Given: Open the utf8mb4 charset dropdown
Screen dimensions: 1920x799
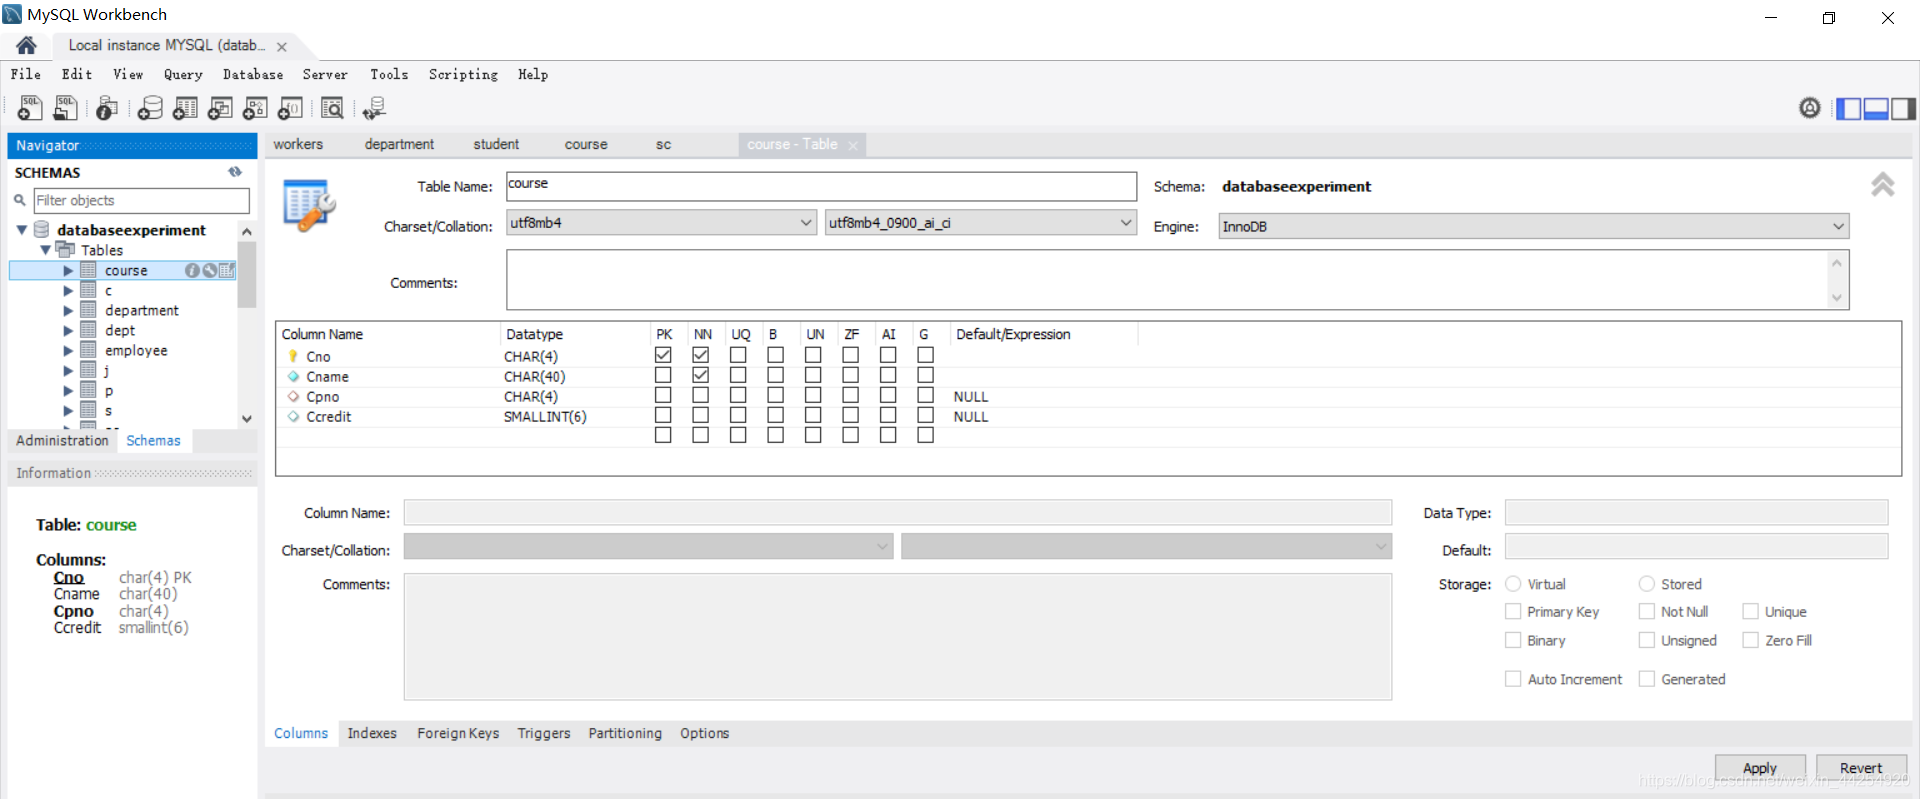Looking at the screenshot, I should point(662,223).
